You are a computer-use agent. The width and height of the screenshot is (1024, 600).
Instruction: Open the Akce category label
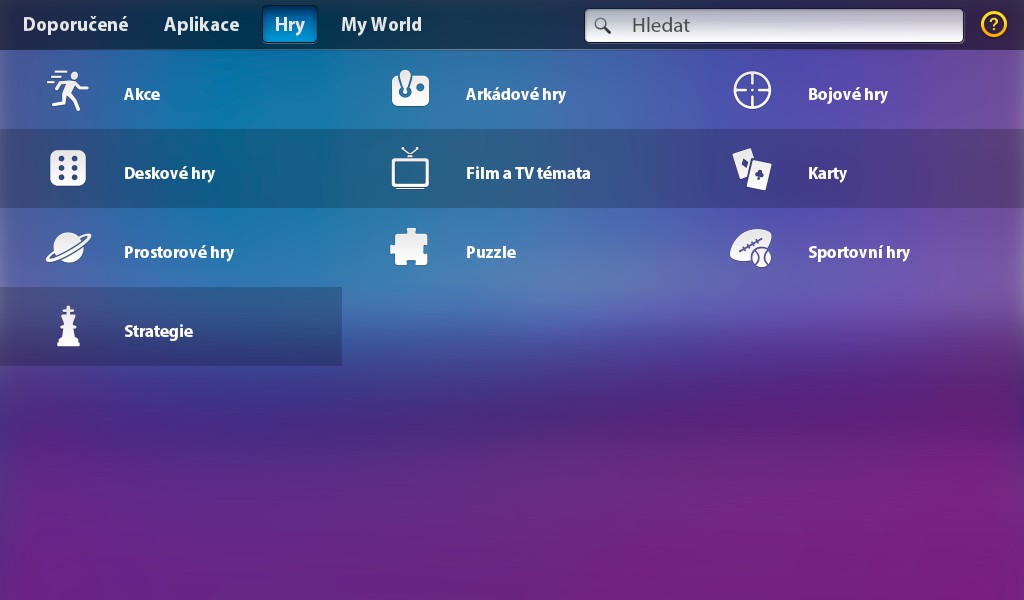142,94
